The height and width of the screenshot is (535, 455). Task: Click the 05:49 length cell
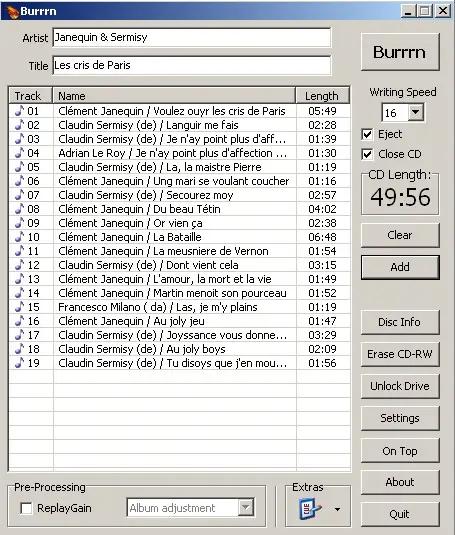(x=323, y=111)
